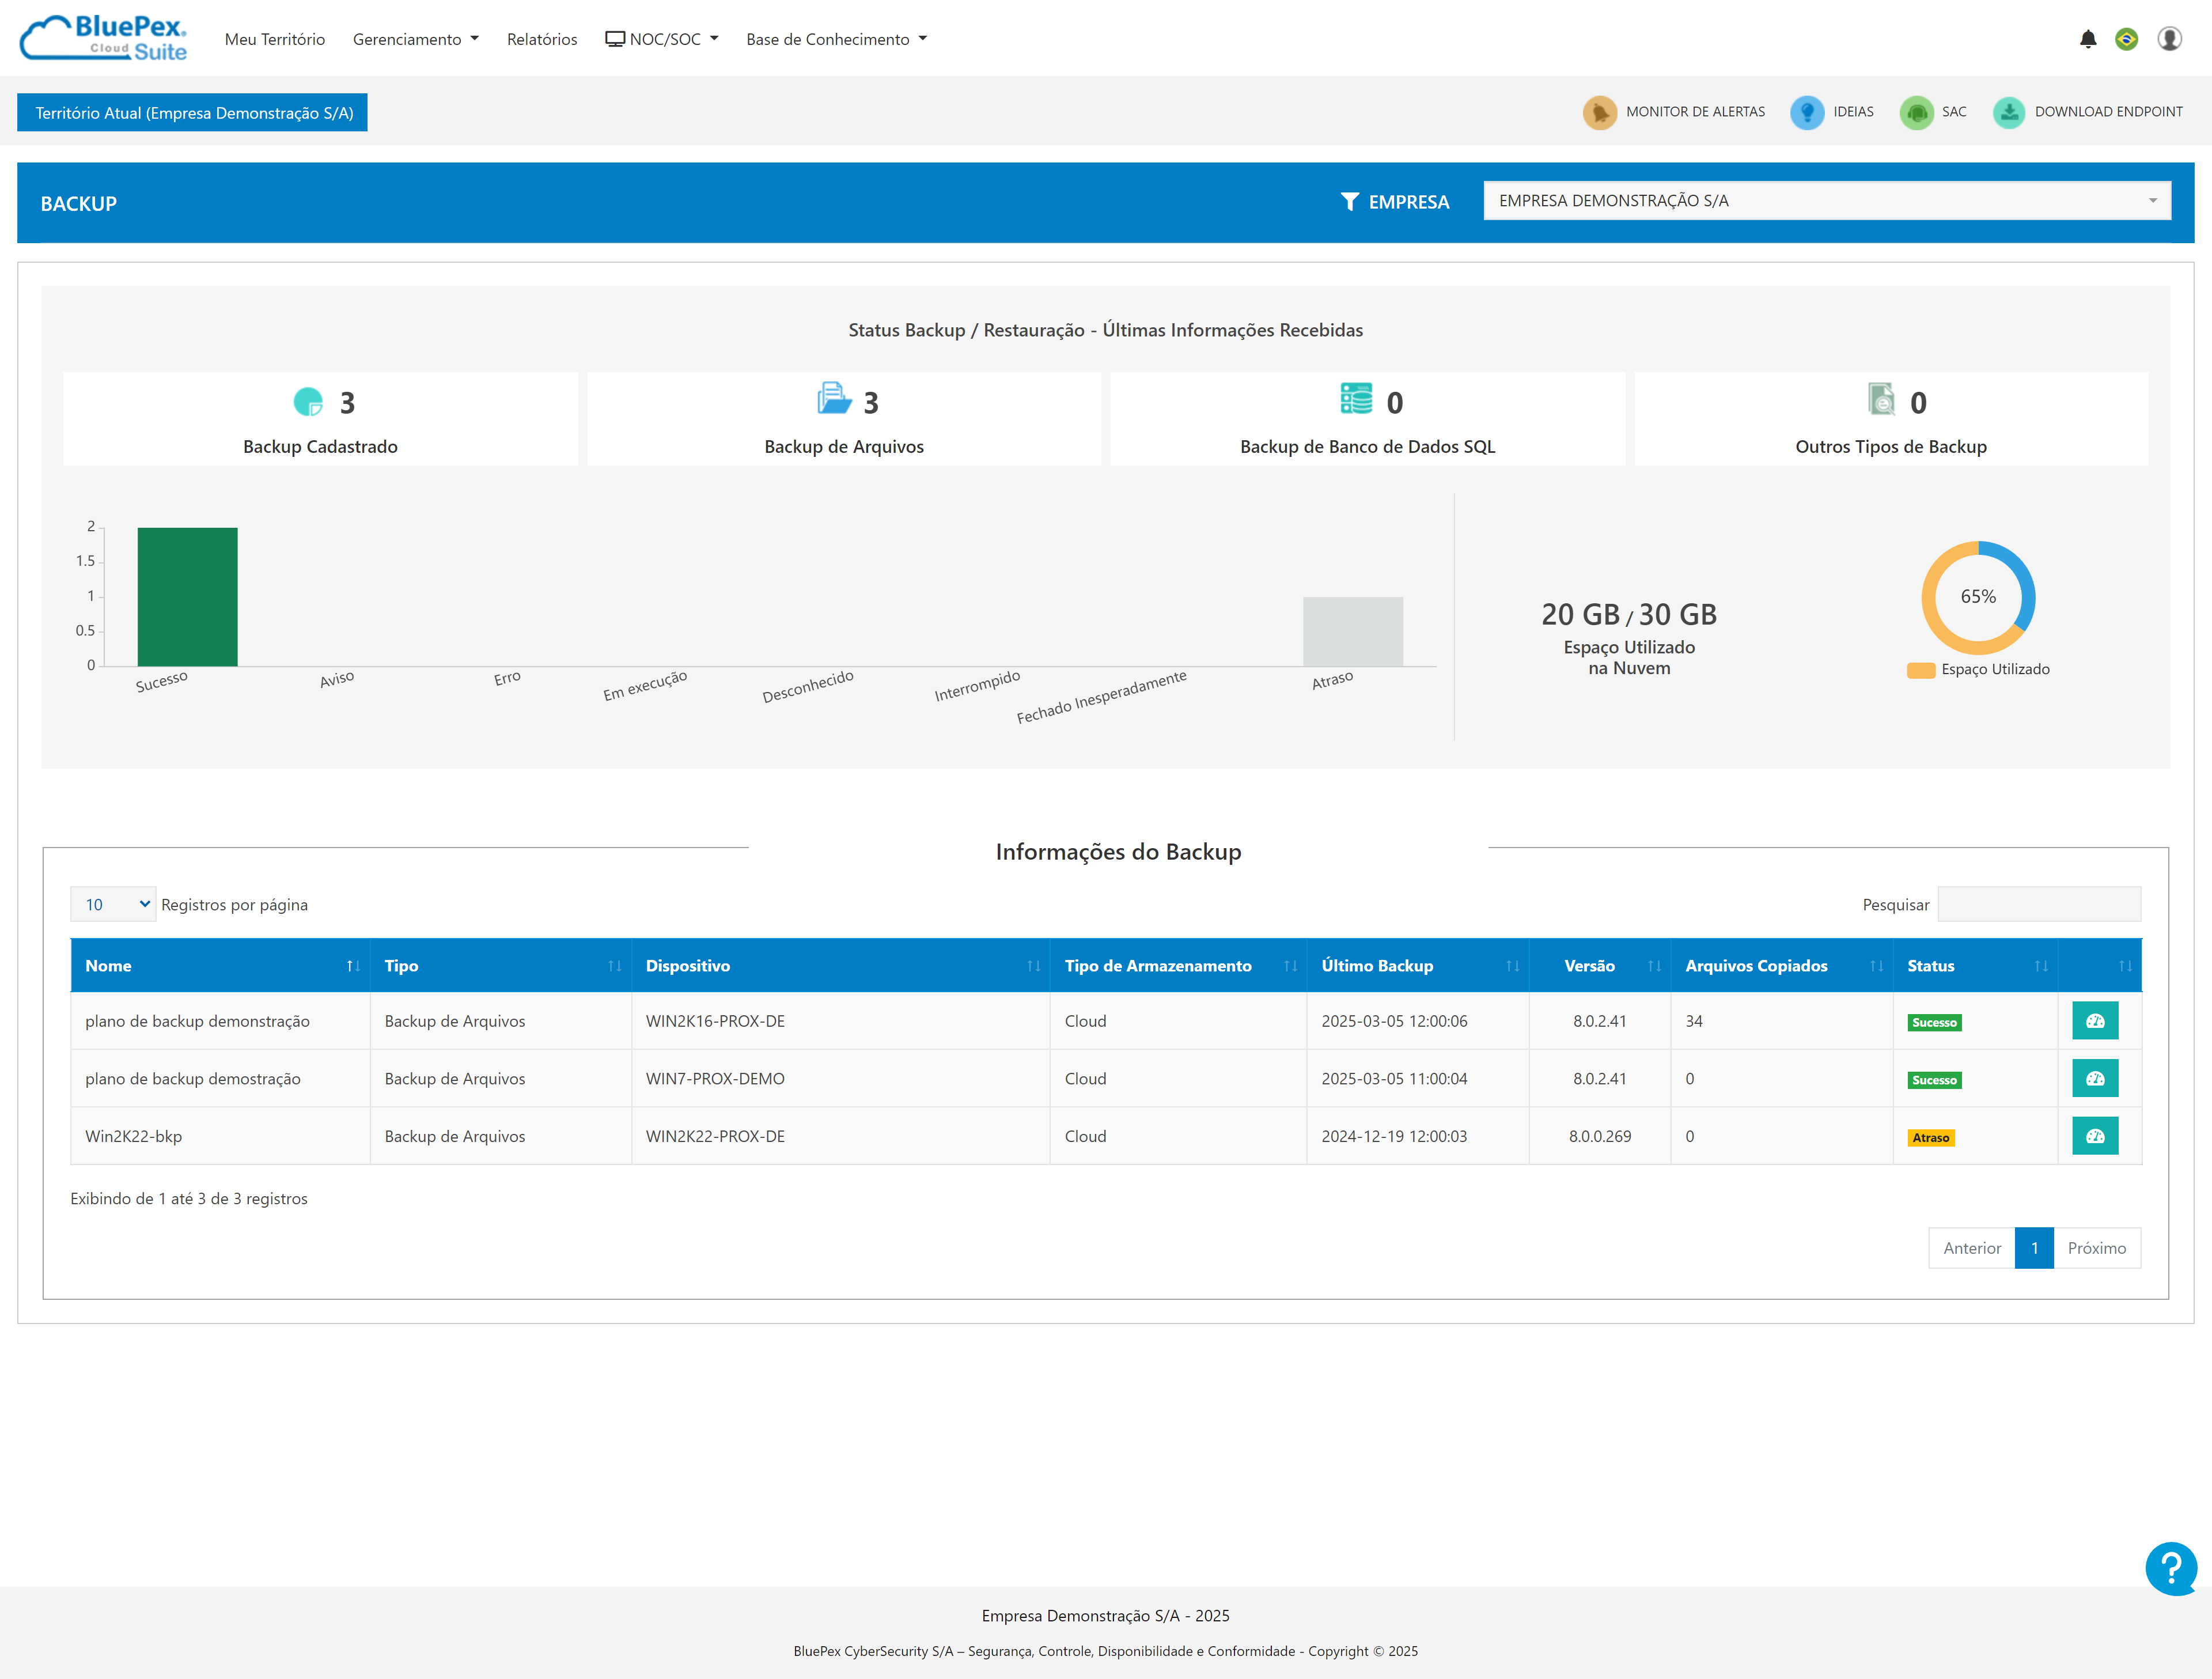Click Sucesso badge for WIN7-PROX-DEMO
The width and height of the screenshot is (2212, 1679).
click(x=1934, y=1080)
